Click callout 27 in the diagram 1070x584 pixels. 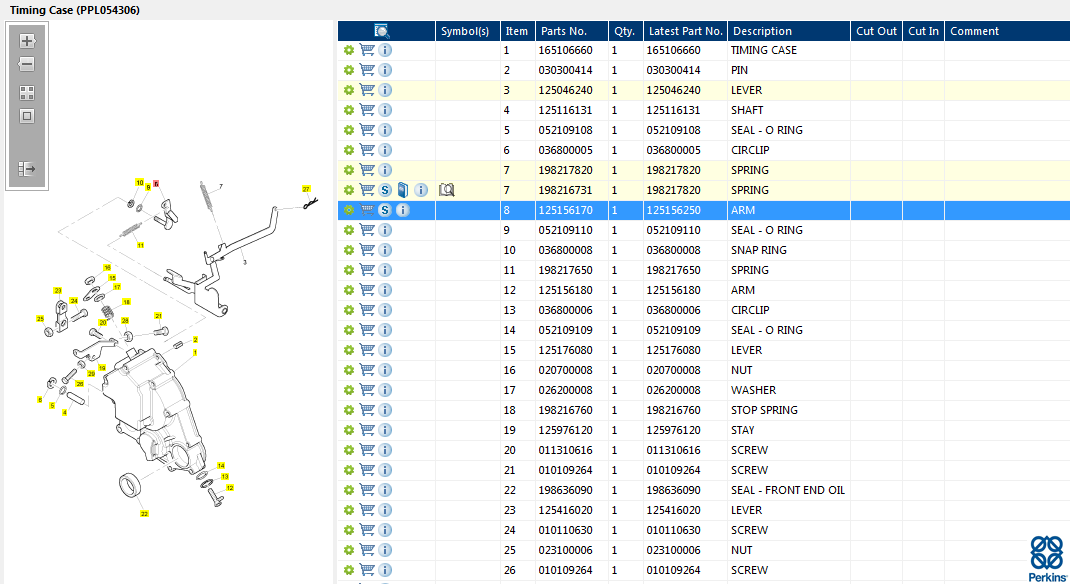point(307,188)
